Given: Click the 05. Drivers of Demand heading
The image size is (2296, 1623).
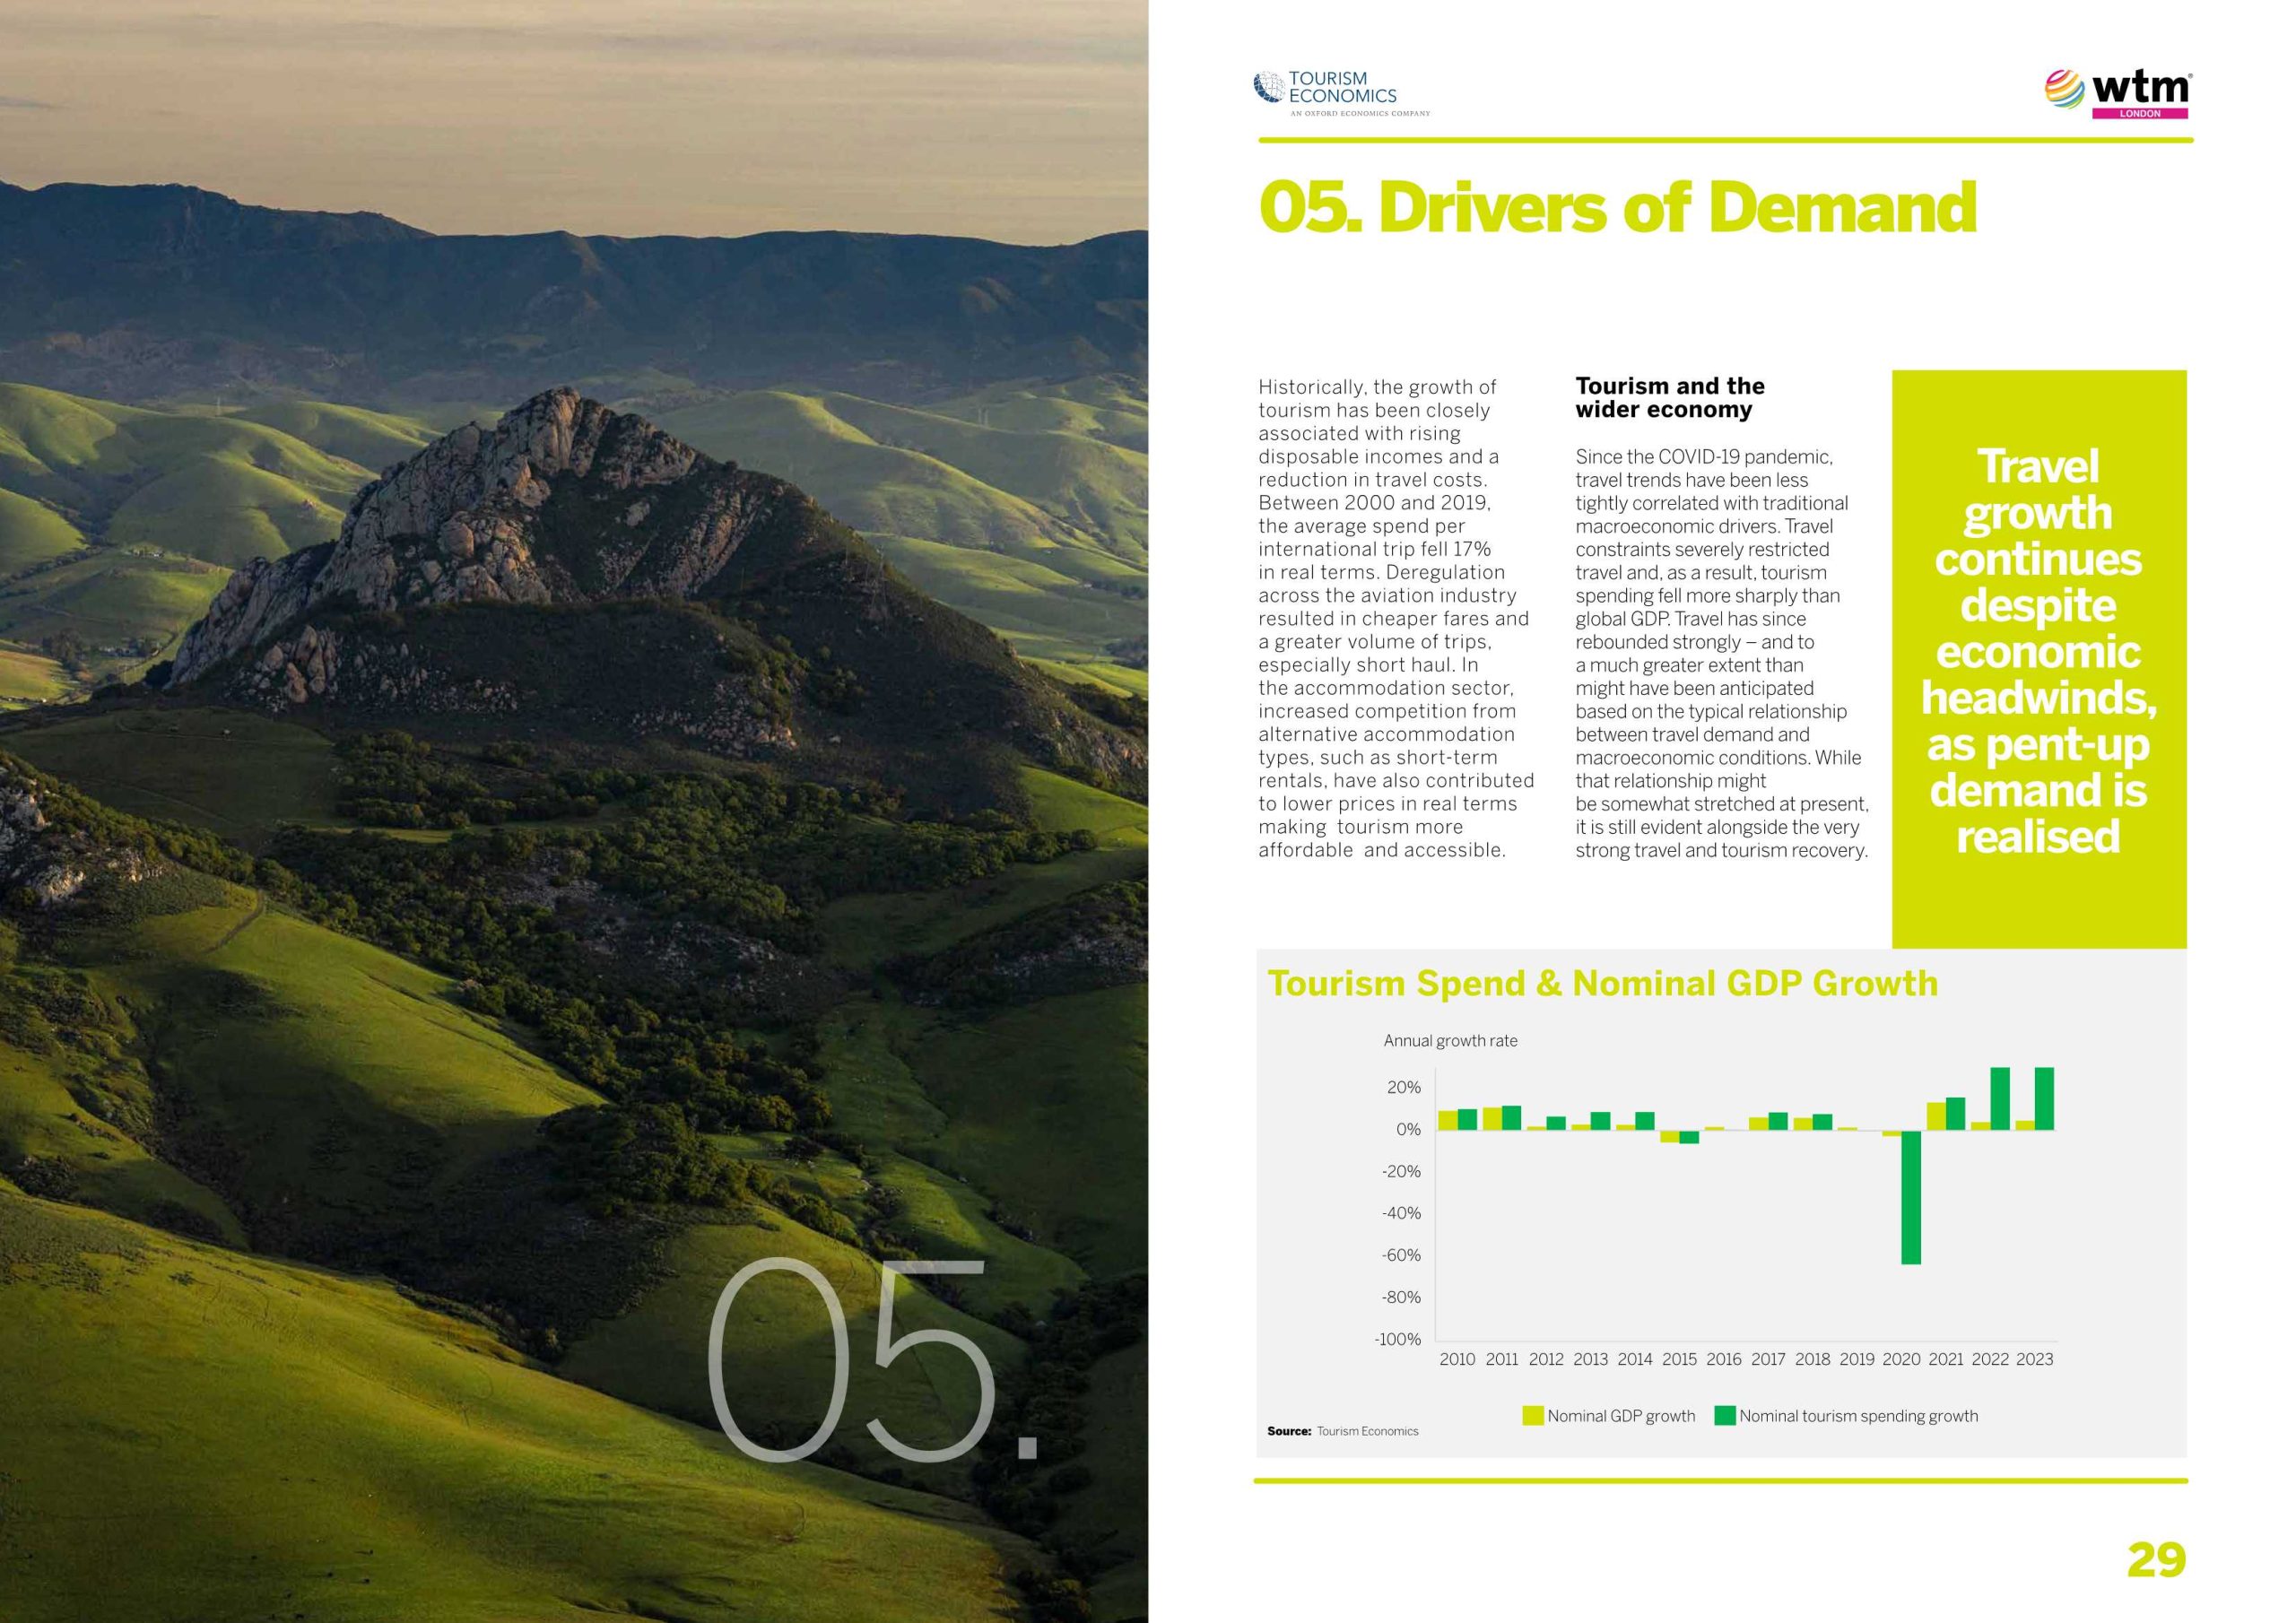Looking at the screenshot, I should 1617,208.
